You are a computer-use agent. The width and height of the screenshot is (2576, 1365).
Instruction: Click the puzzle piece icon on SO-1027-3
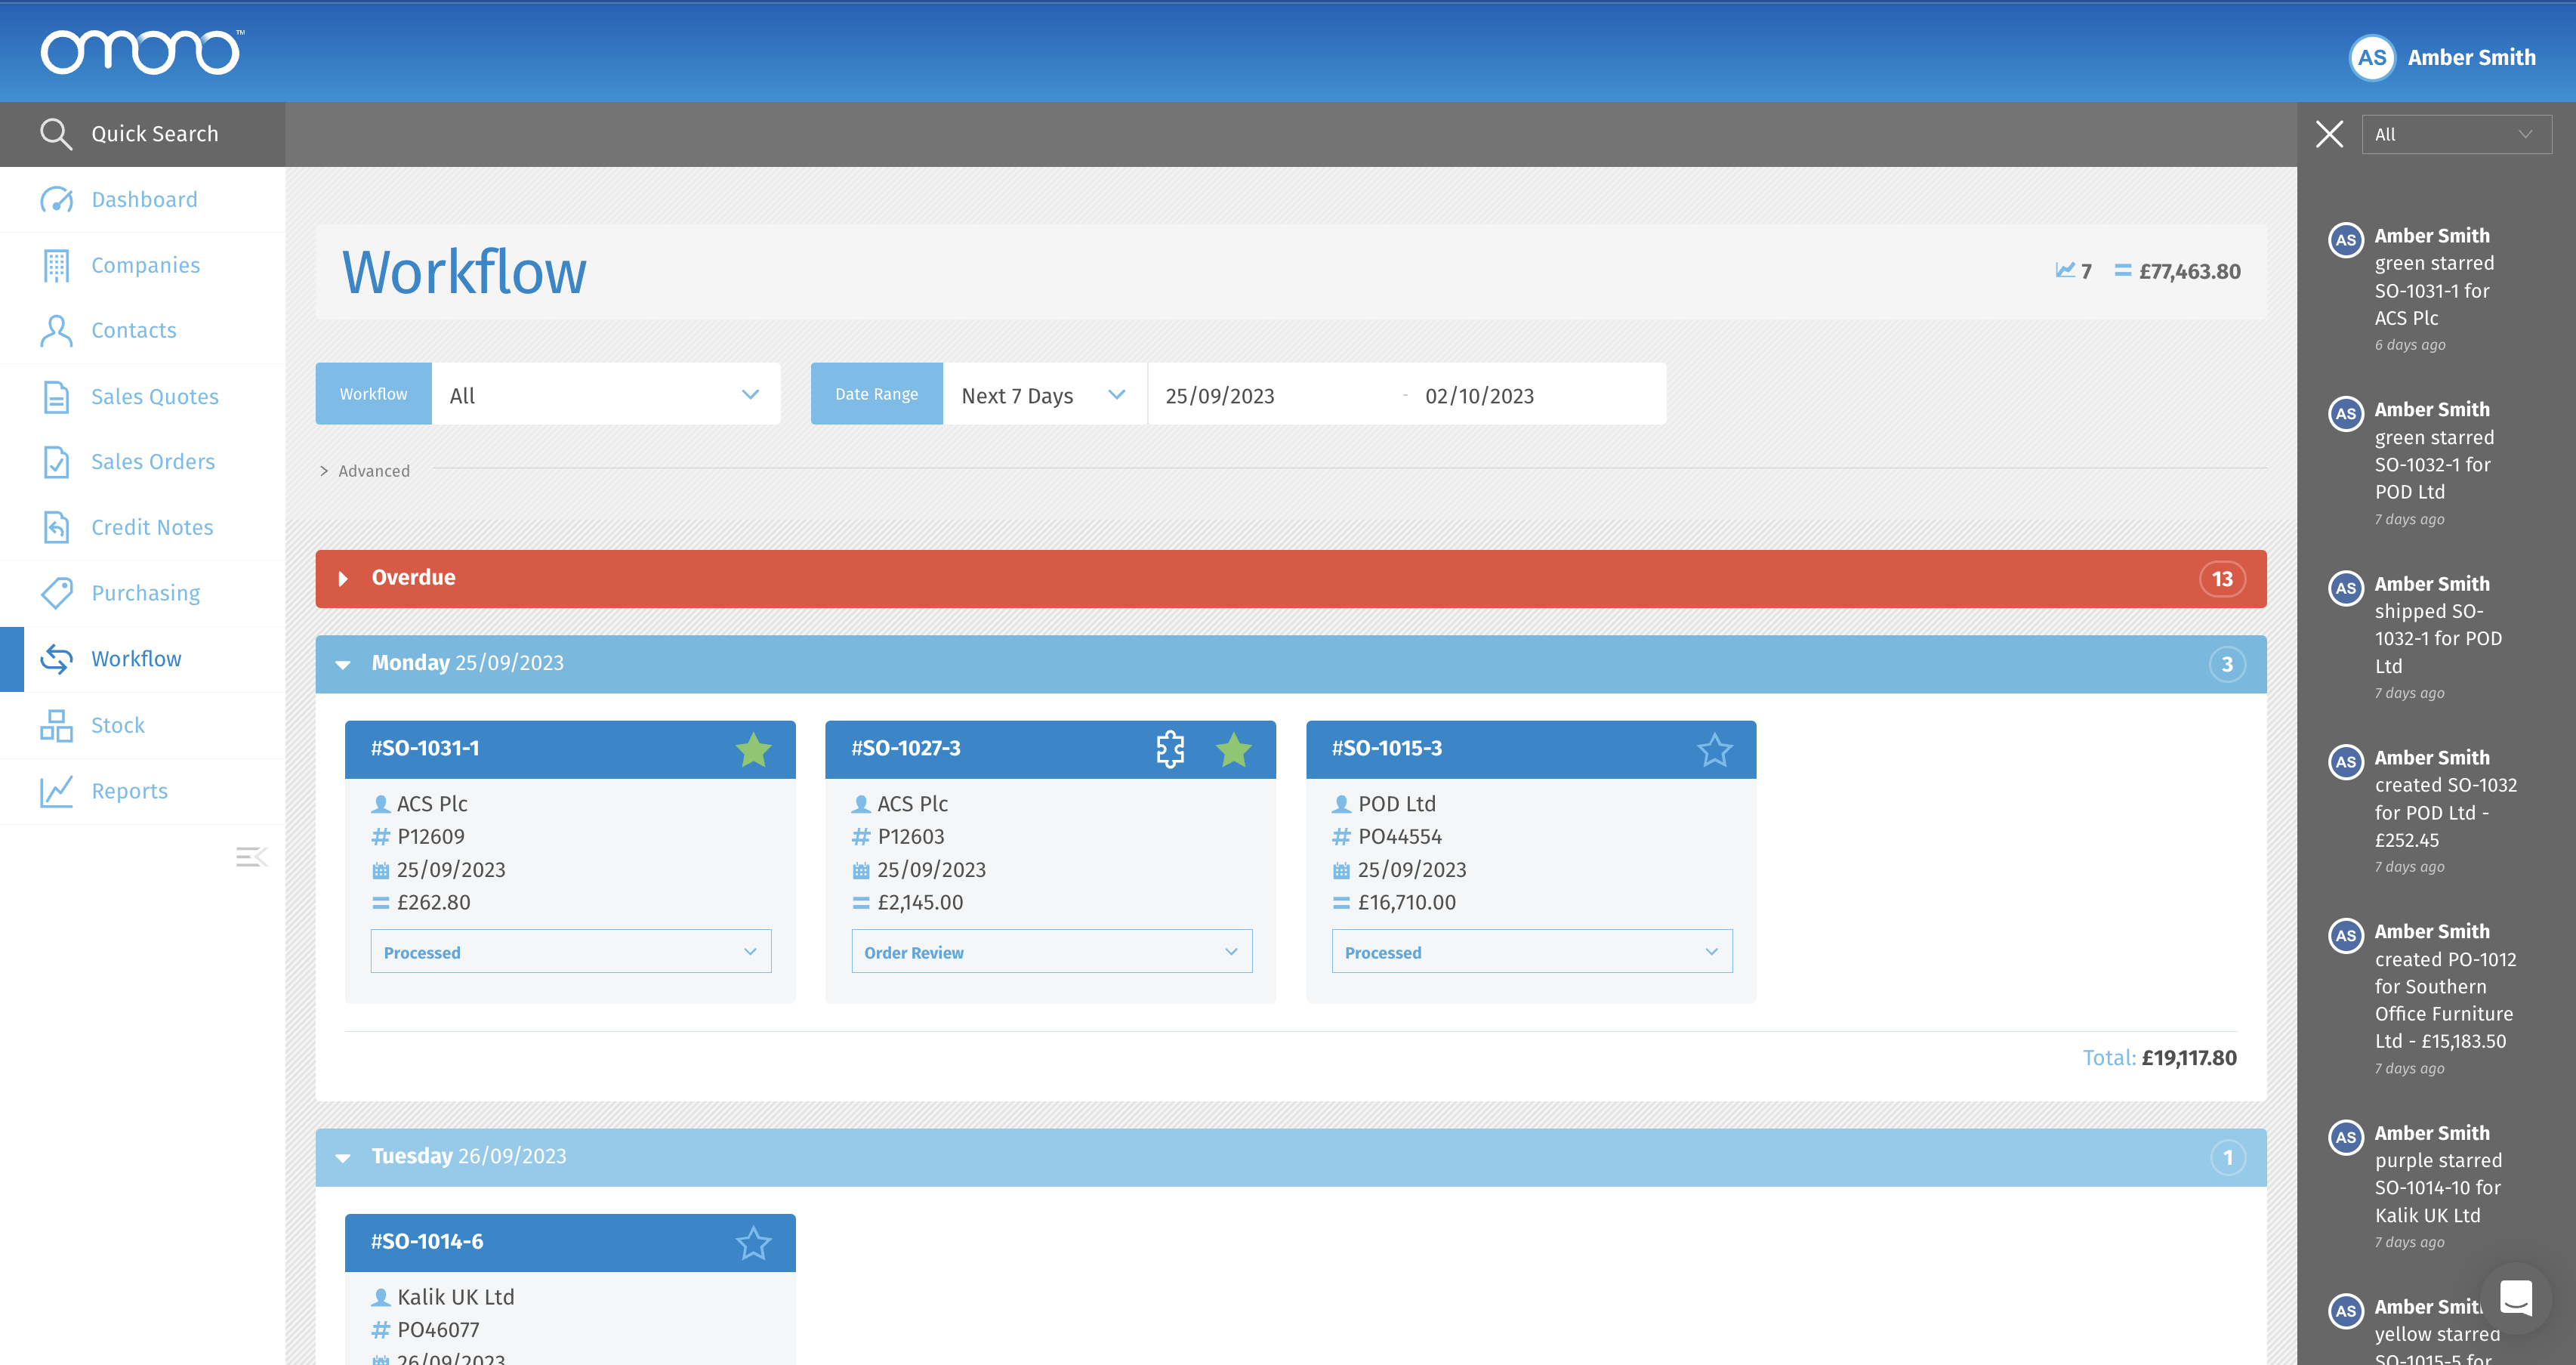pyautogui.click(x=1170, y=749)
